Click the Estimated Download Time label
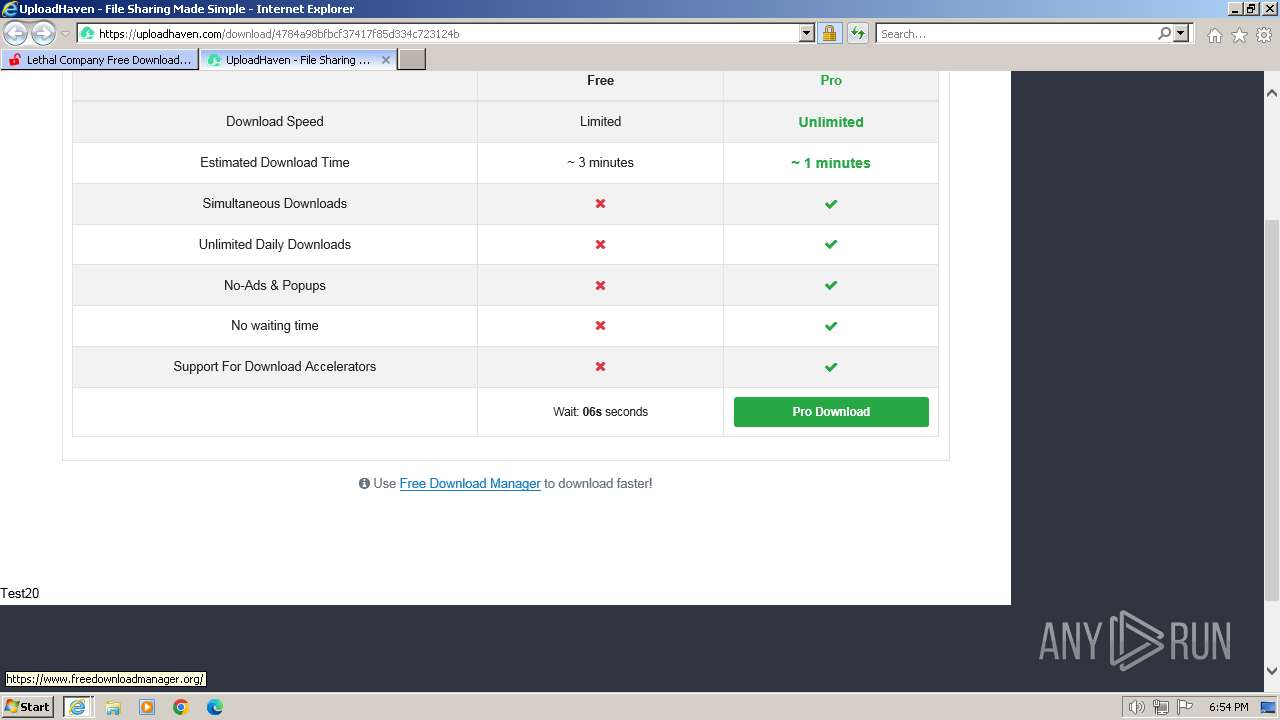This screenshot has width=1280, height=720. point(275,162)
